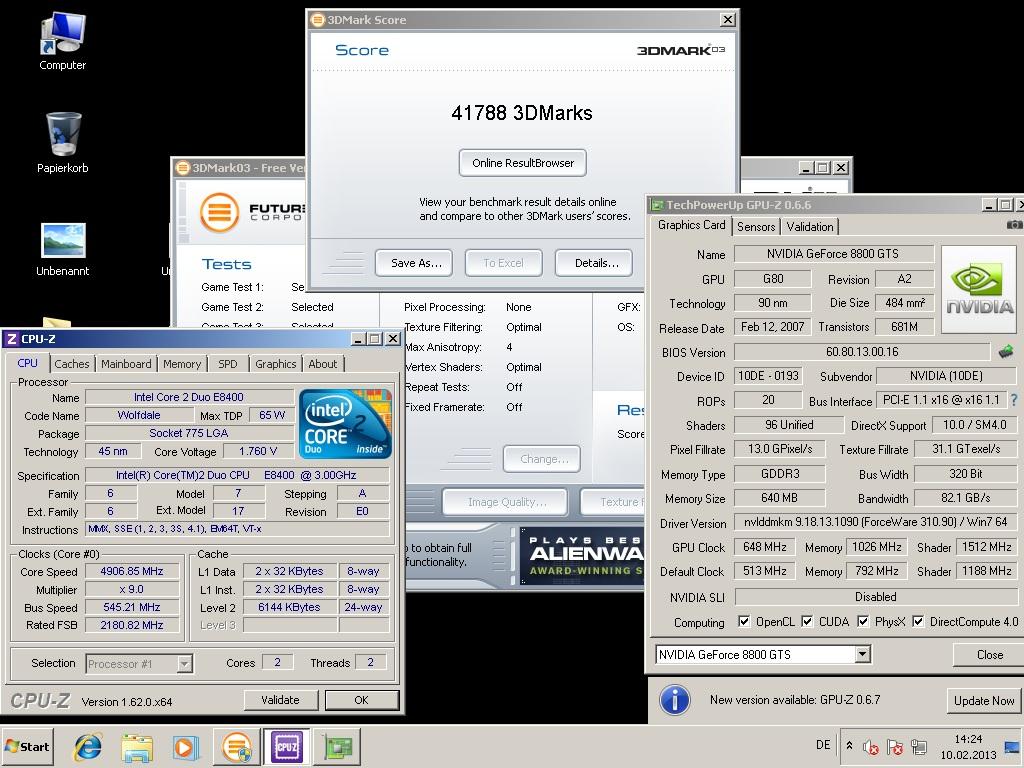The image size is (1024, 768).
Task: Open the Sensors tab in GPU-Z
Action: click(756, 227)
